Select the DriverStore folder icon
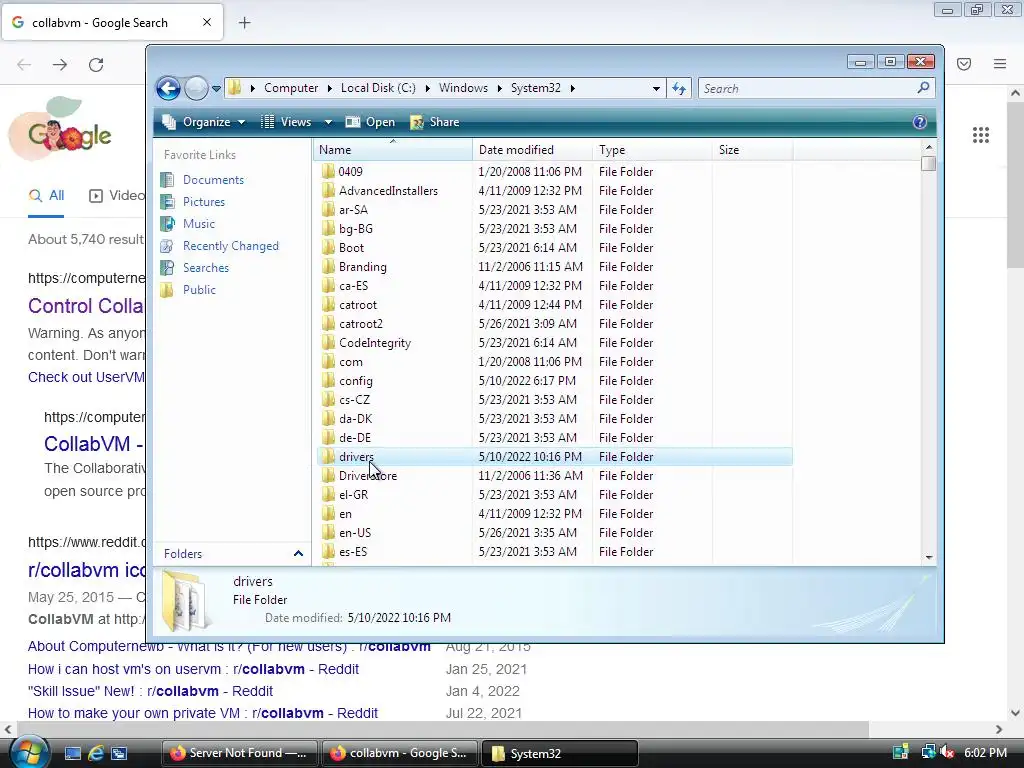This screenshot has width=1024, height=768. [x=328, y=475]
